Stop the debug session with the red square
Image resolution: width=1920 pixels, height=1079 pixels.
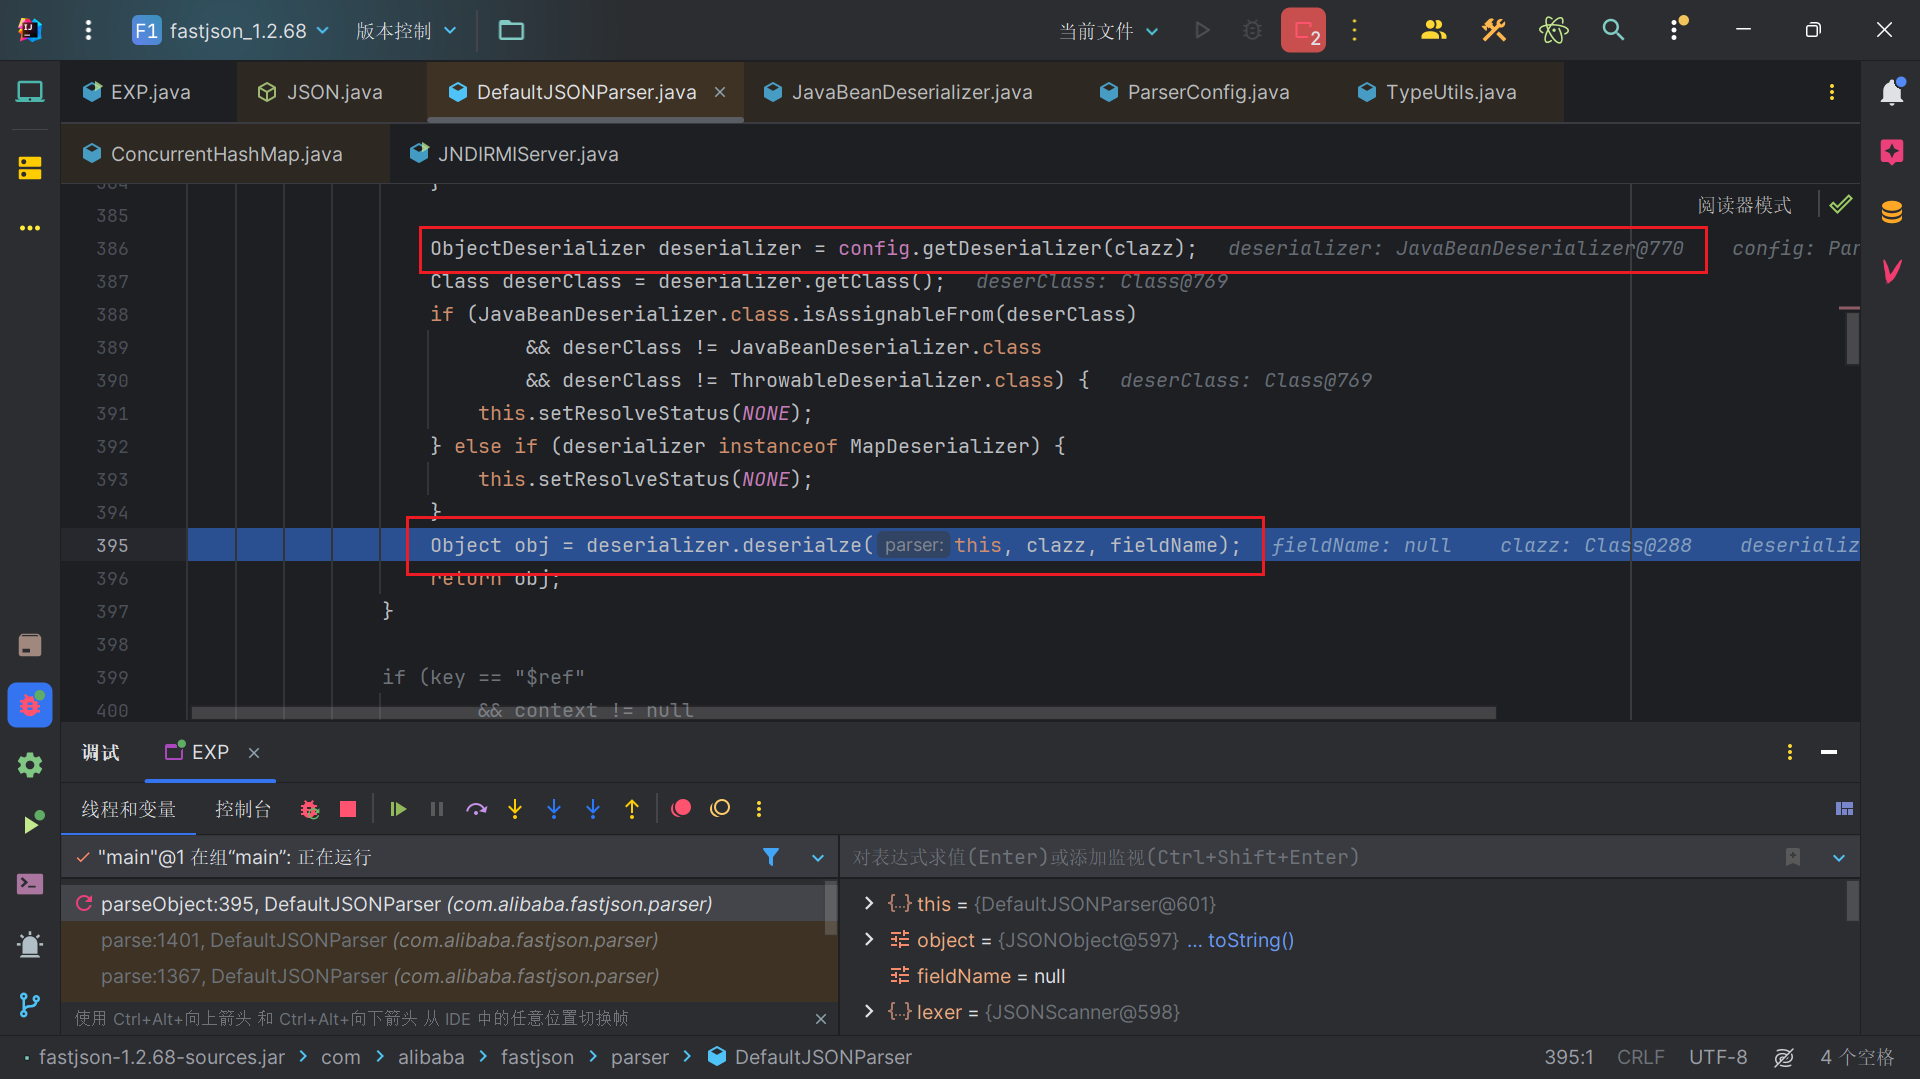point(348,809)
